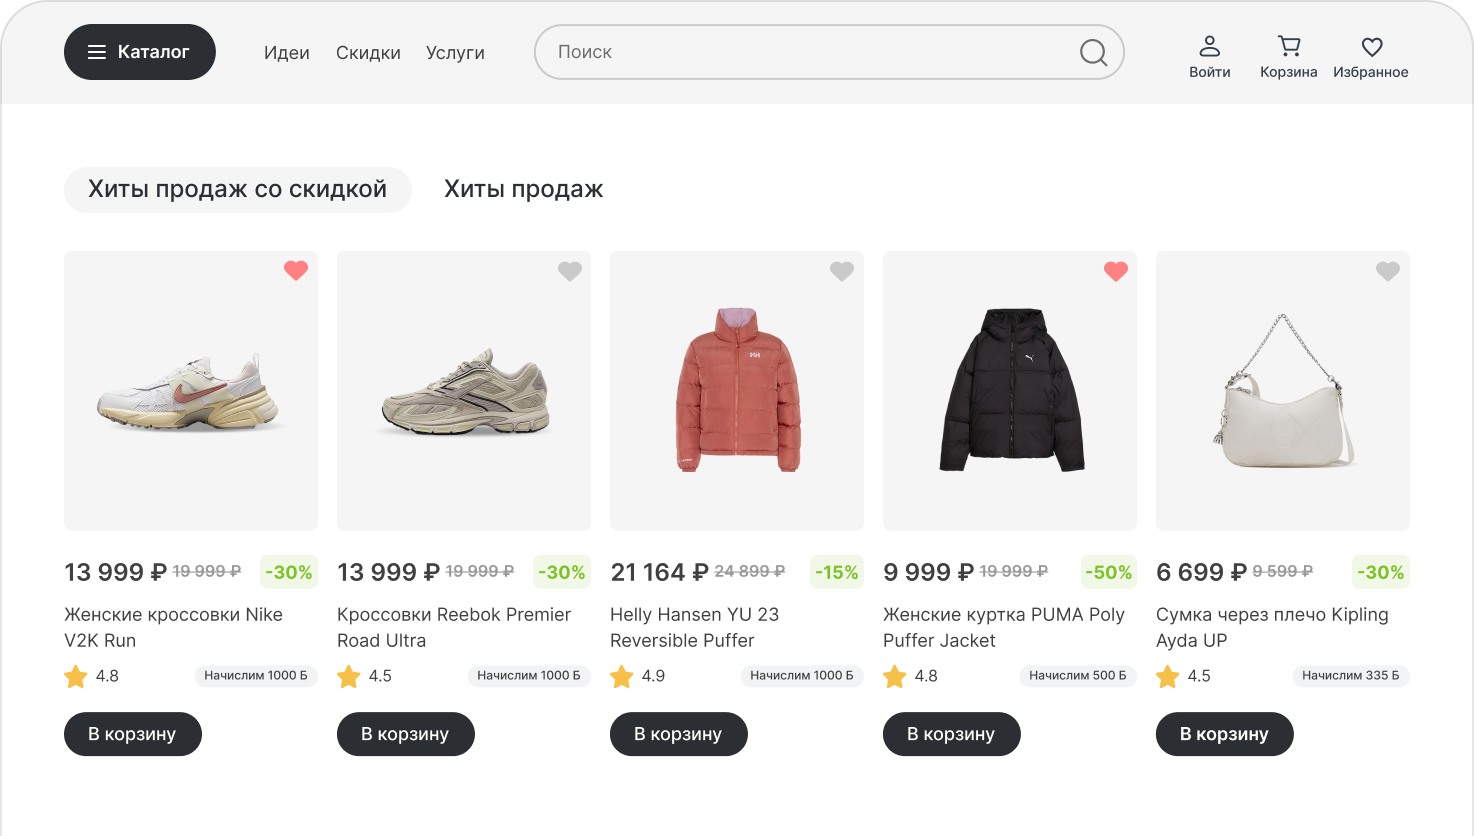Select the Хиты продаж со скидкой tab
The width and height of the screenshot is (1474, 836).
tap(237, 189)
